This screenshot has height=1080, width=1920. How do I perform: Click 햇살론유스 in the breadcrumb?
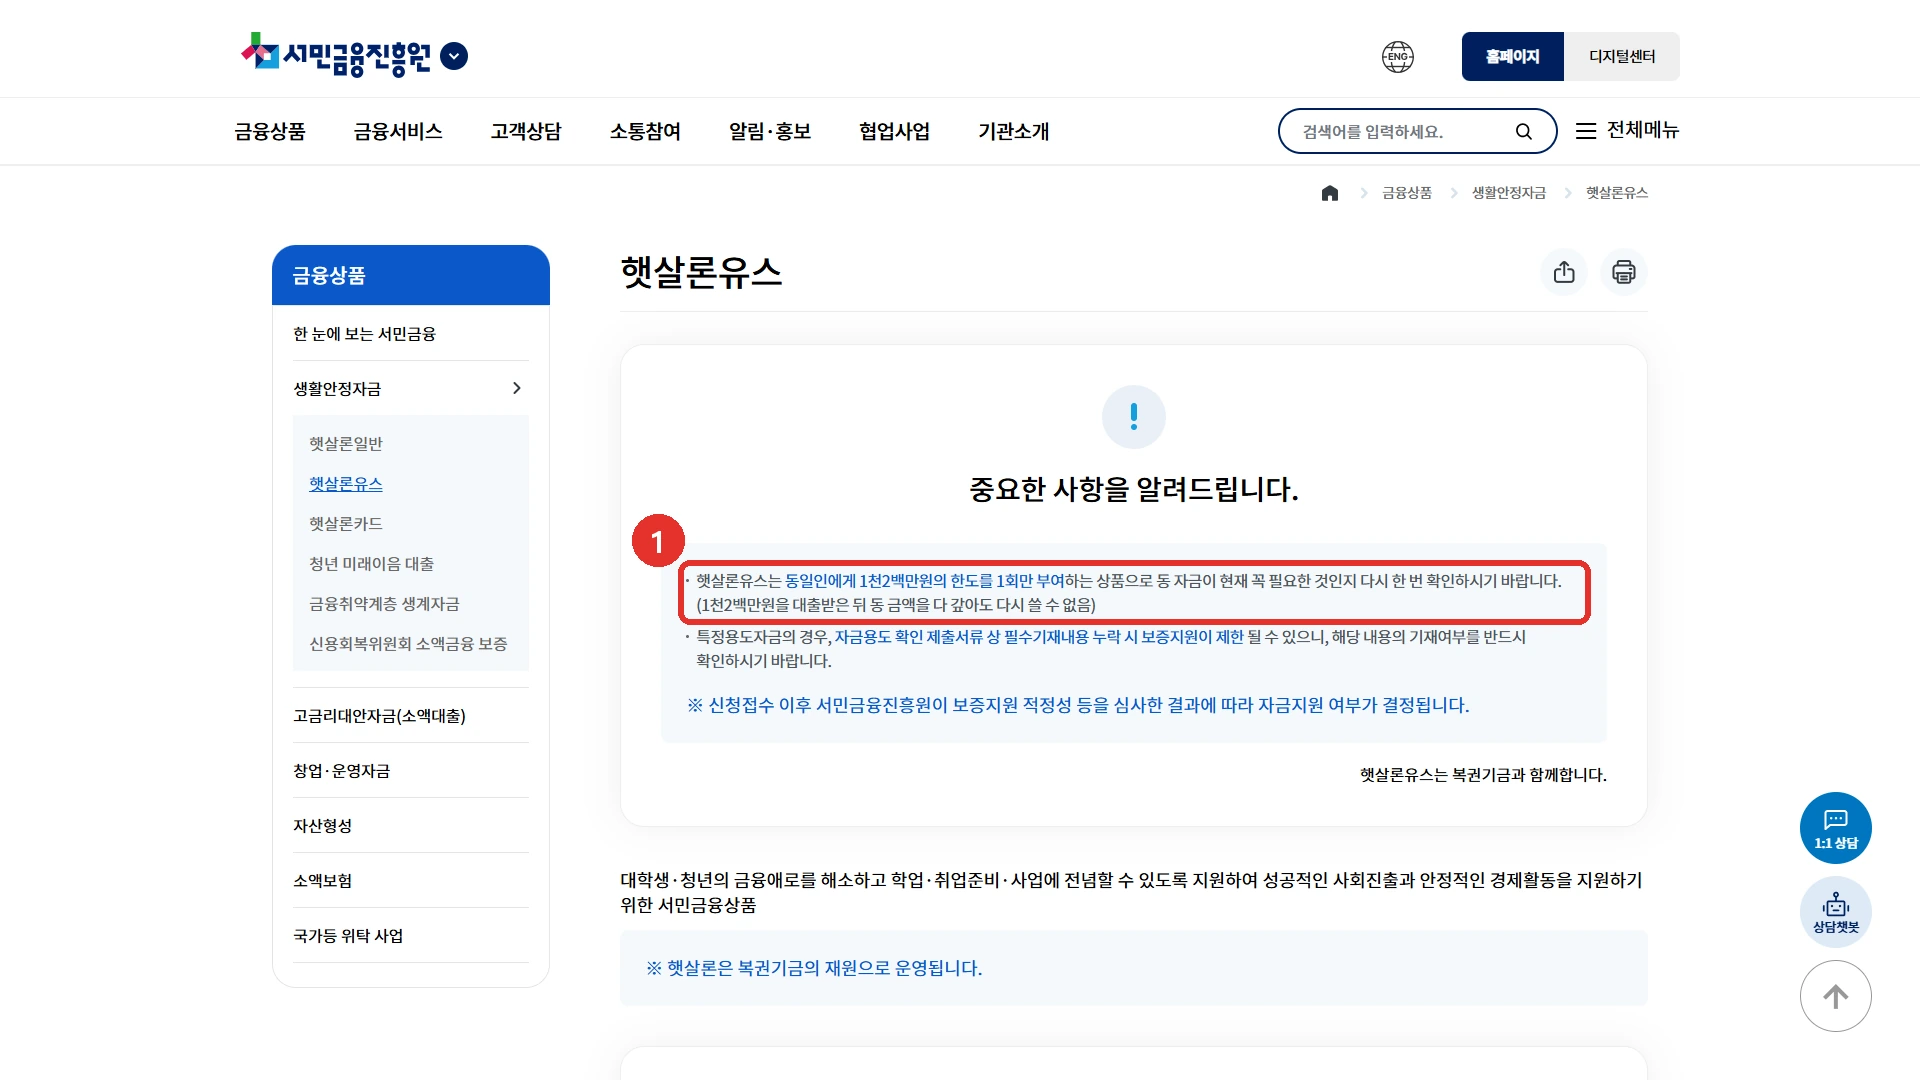coord(1617,193)
